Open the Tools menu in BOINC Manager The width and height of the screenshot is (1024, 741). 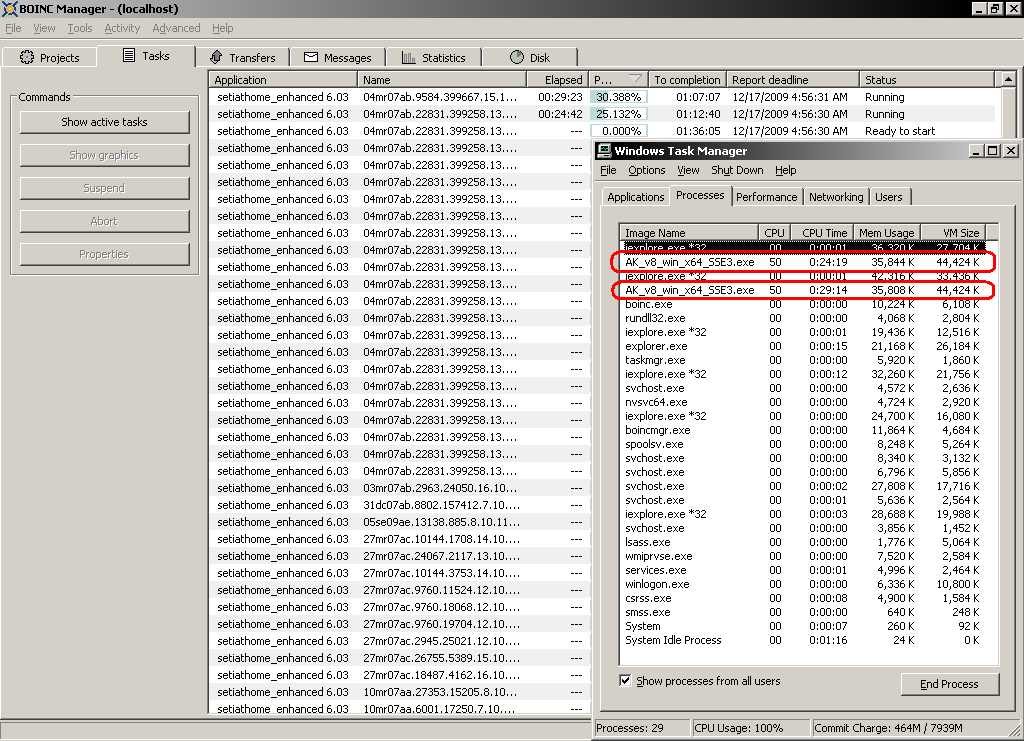(x=80, y=28)
